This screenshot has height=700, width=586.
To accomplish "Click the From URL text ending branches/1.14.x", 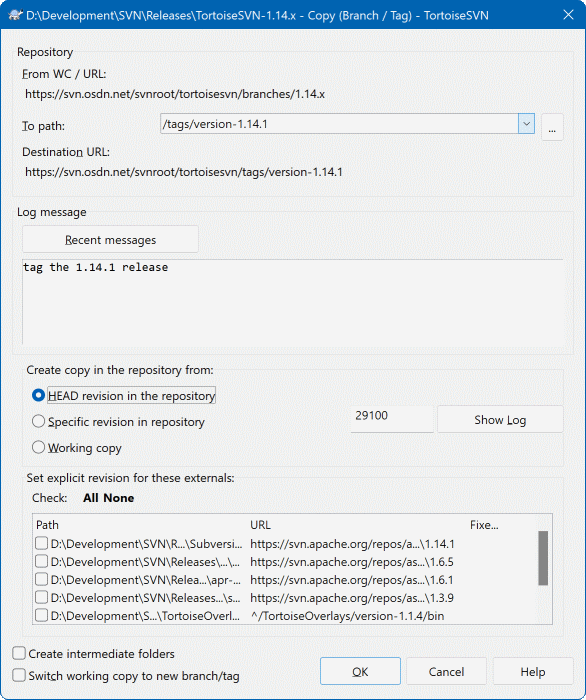I will (175, 94).
